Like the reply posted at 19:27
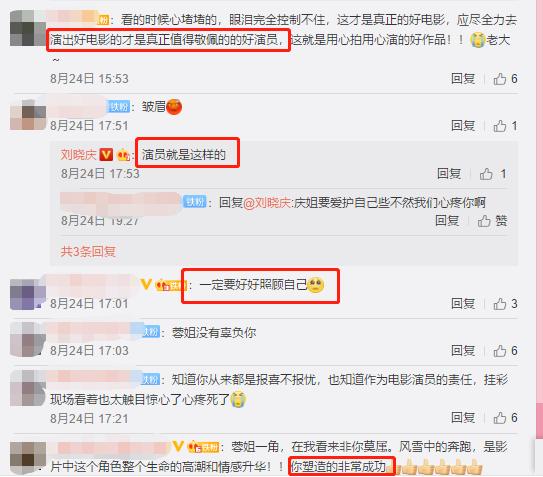This screenshot has width=543, height=477. (x=492, y=221)
